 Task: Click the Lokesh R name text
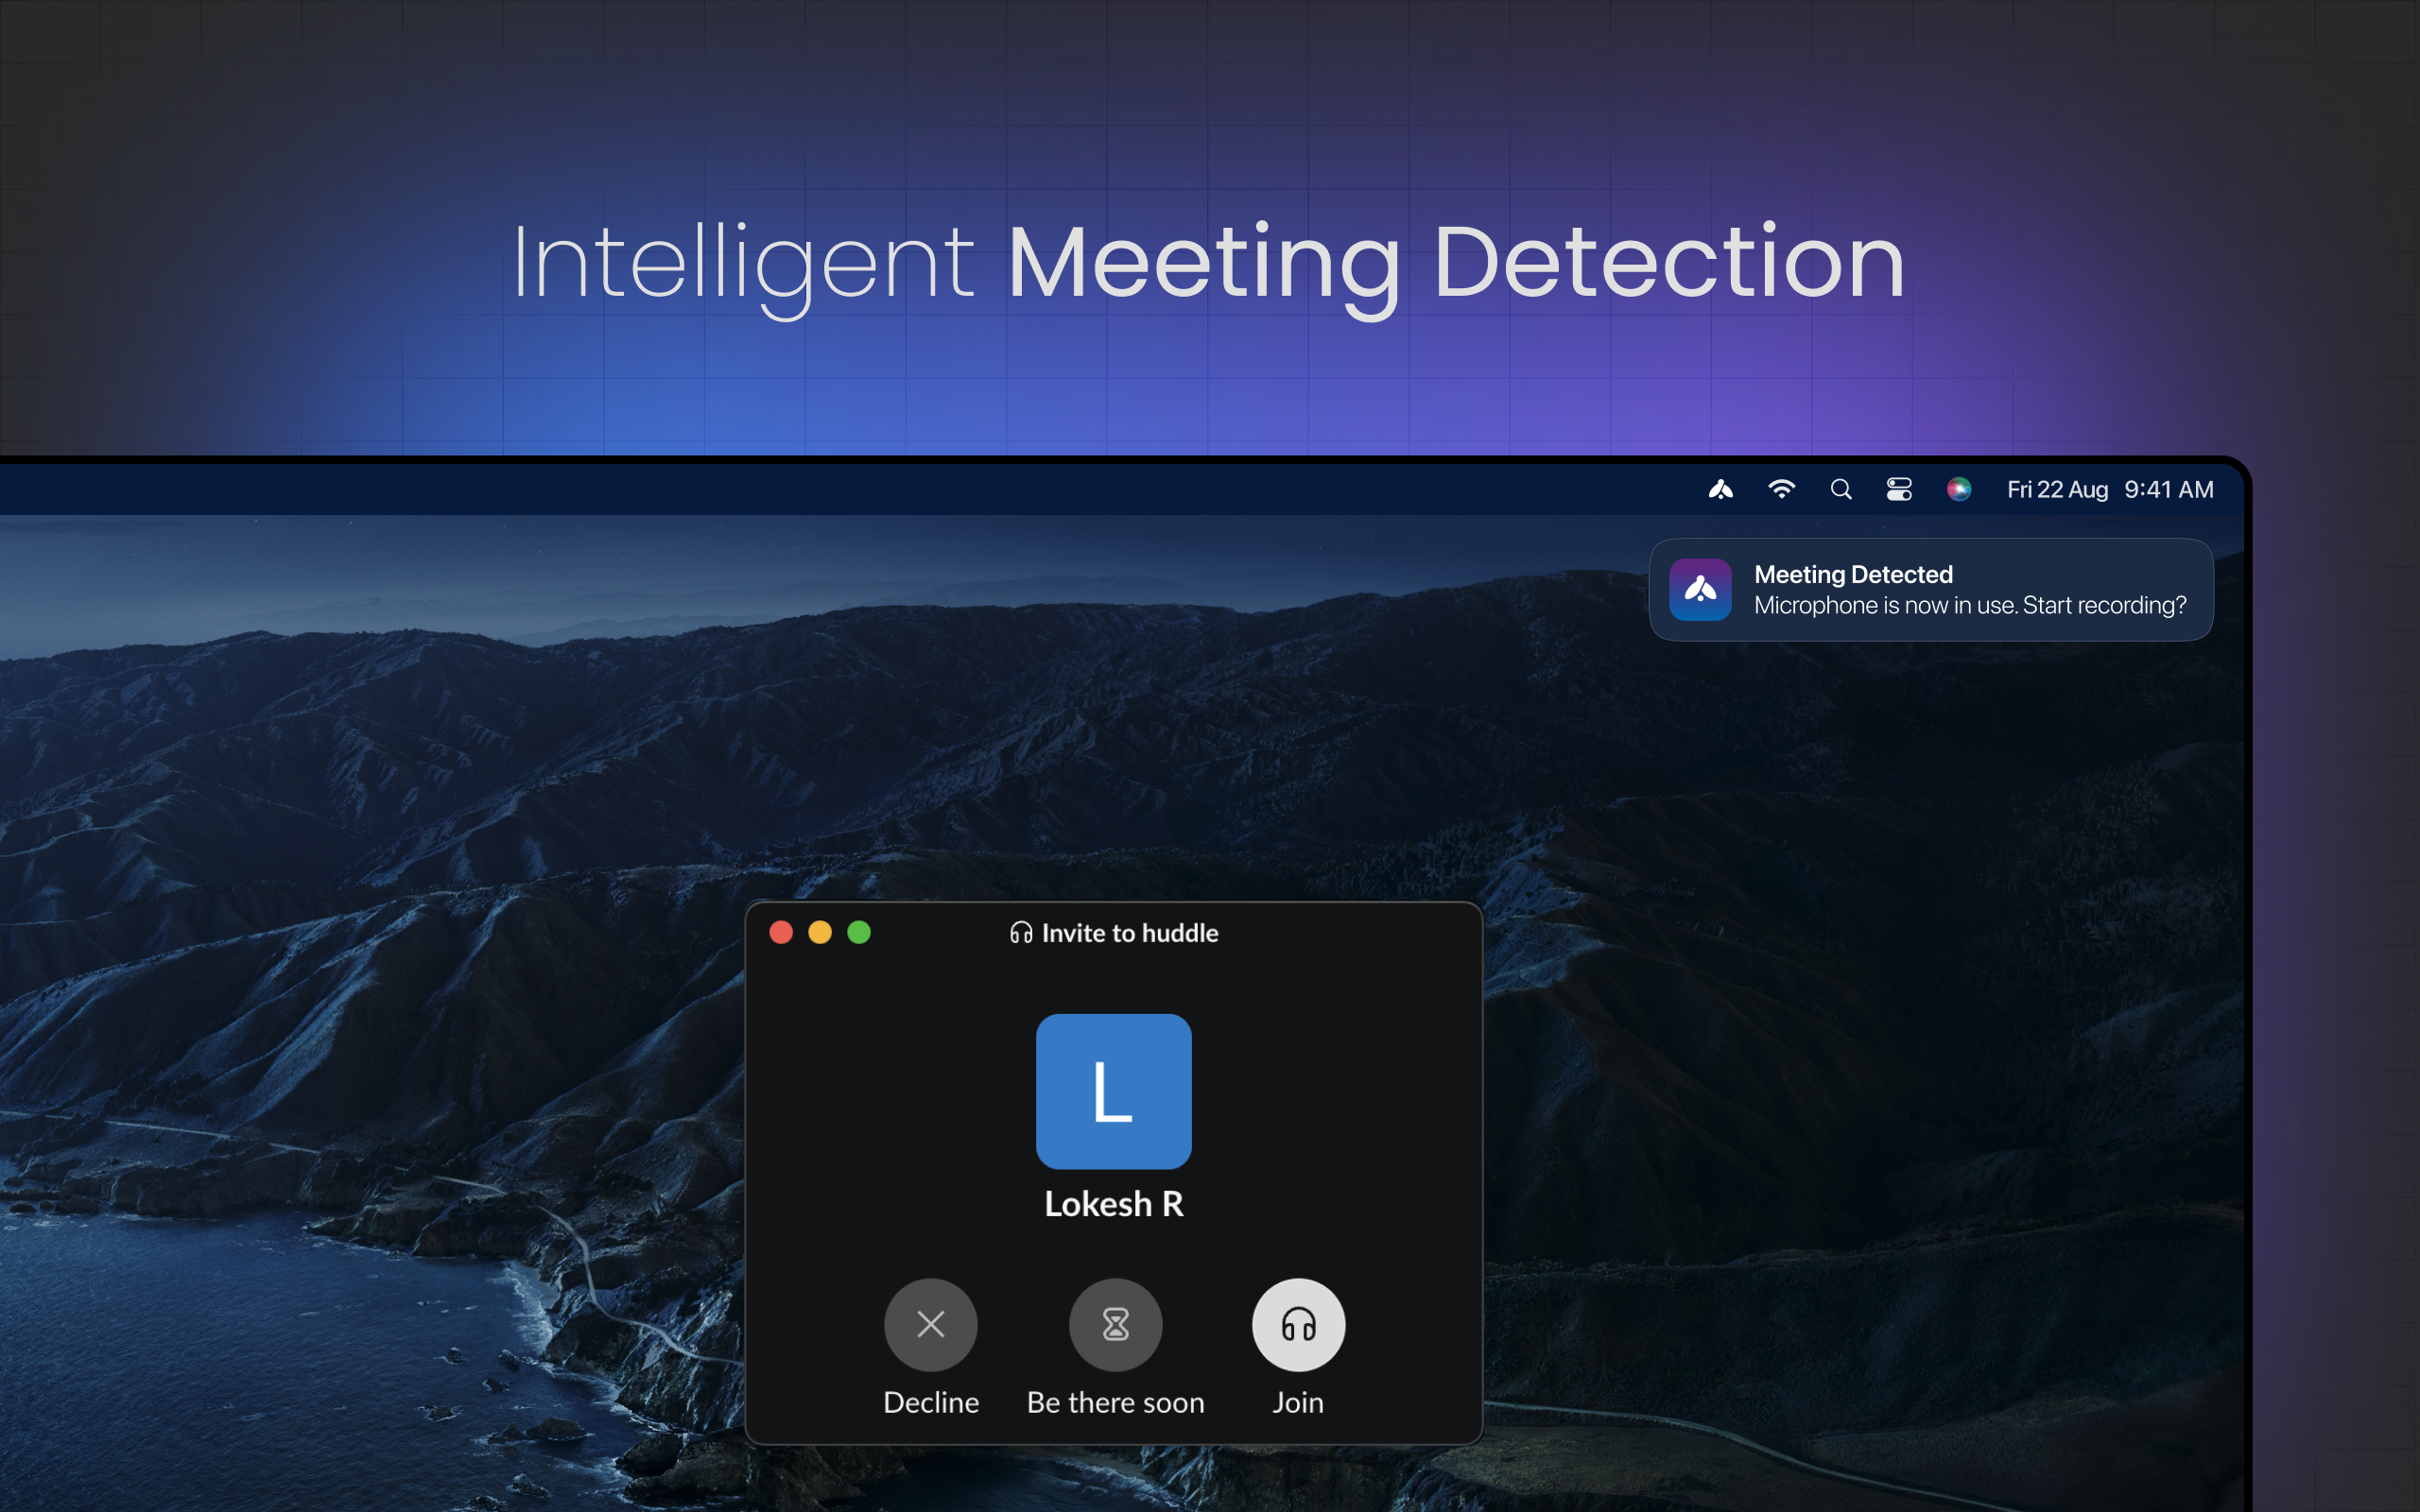(x=1113, y=1204)
